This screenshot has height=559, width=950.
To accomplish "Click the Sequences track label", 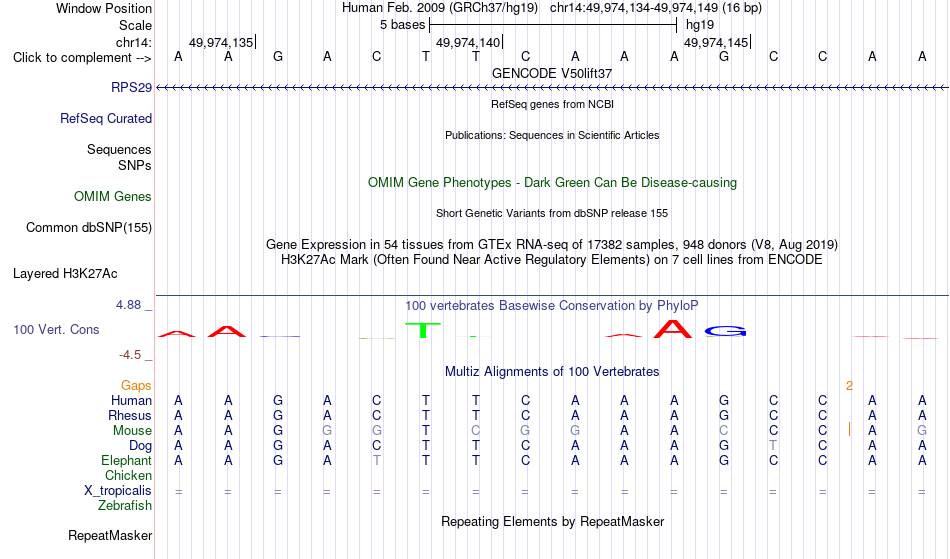I will (119, 150).
